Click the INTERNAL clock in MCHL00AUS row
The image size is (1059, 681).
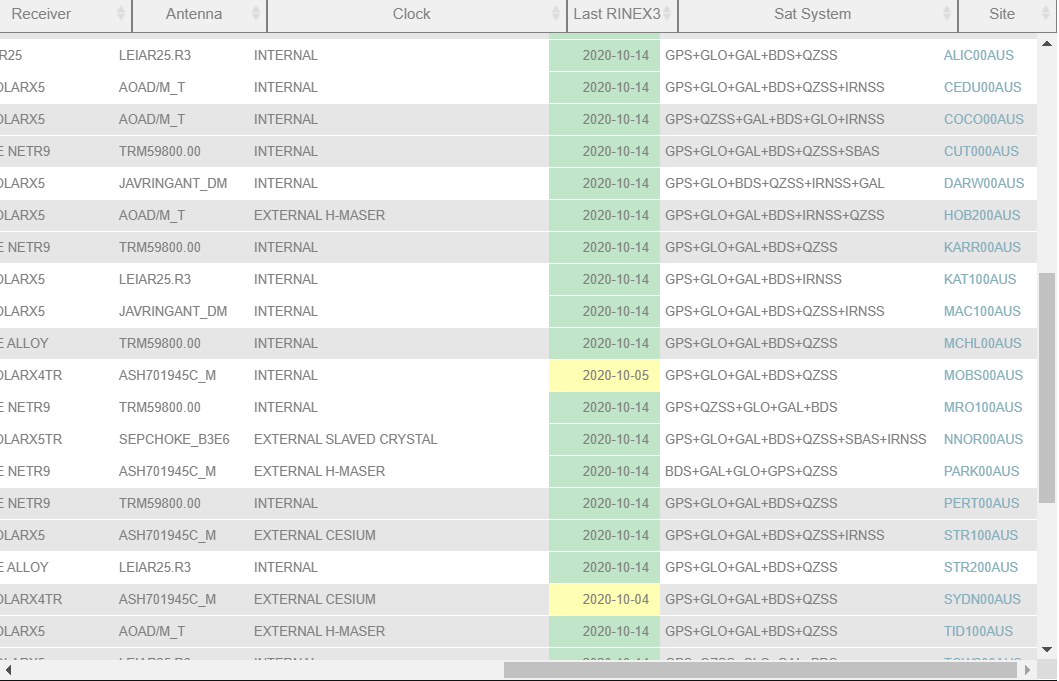pyautogui.click(x=286, y=343)
